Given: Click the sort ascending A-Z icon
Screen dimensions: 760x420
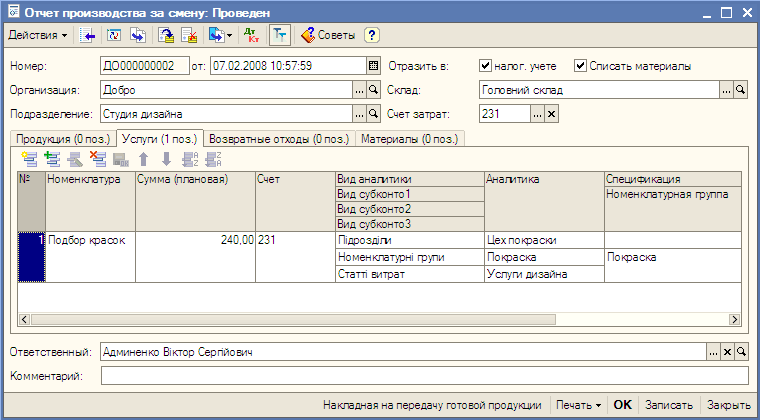Looking at the screenshot, I should pyautogui.click(x=189, y=158).
